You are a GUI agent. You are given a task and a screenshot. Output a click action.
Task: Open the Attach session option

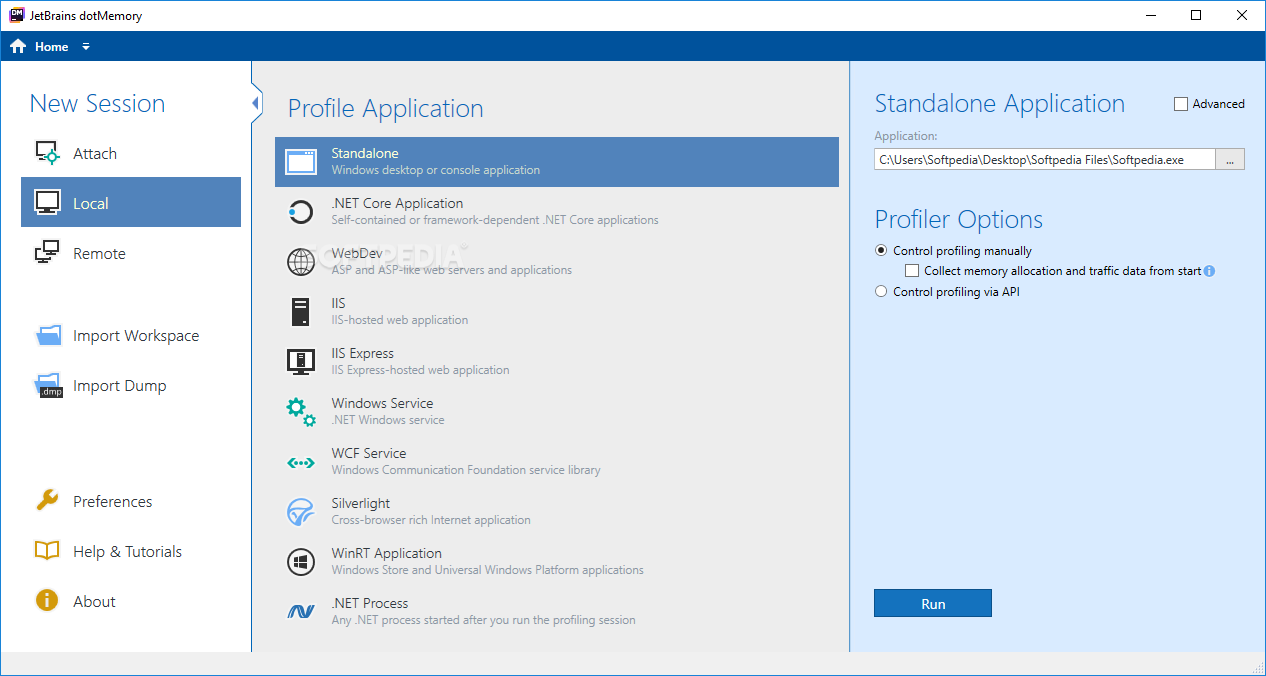[x=131, y=153]
